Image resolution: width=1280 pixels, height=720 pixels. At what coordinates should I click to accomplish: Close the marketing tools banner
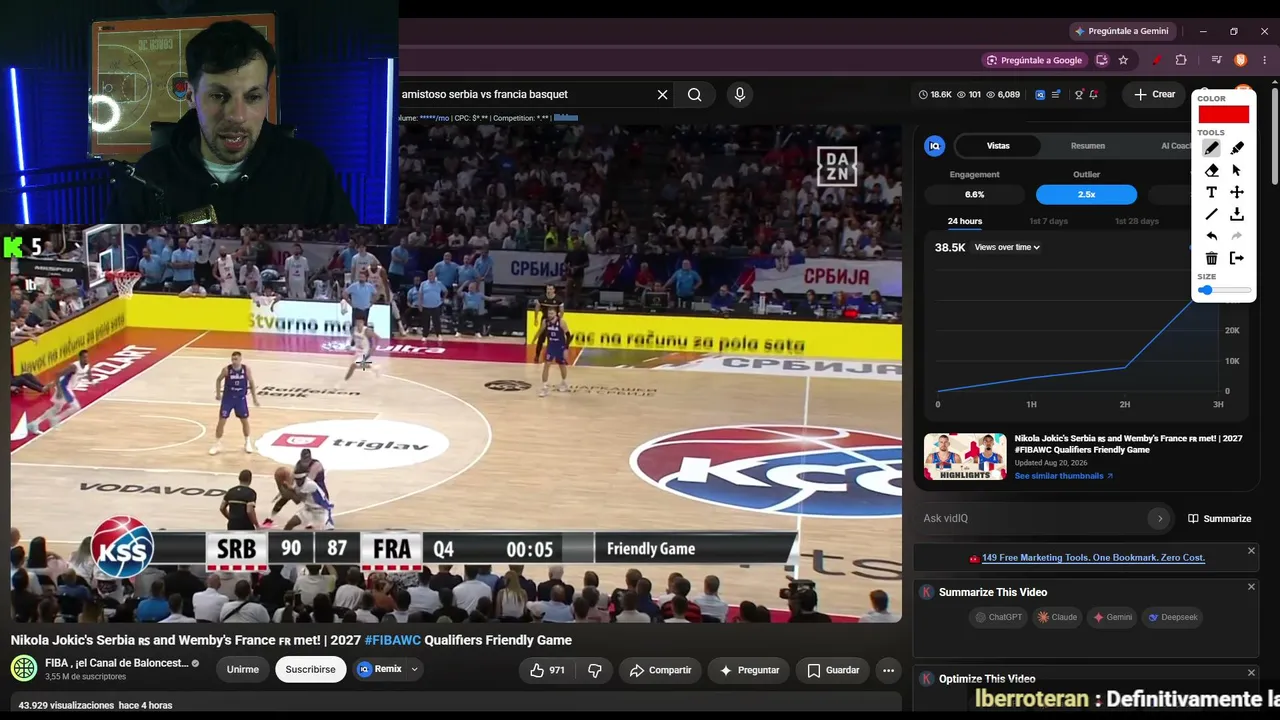[x=1251, y=551]
